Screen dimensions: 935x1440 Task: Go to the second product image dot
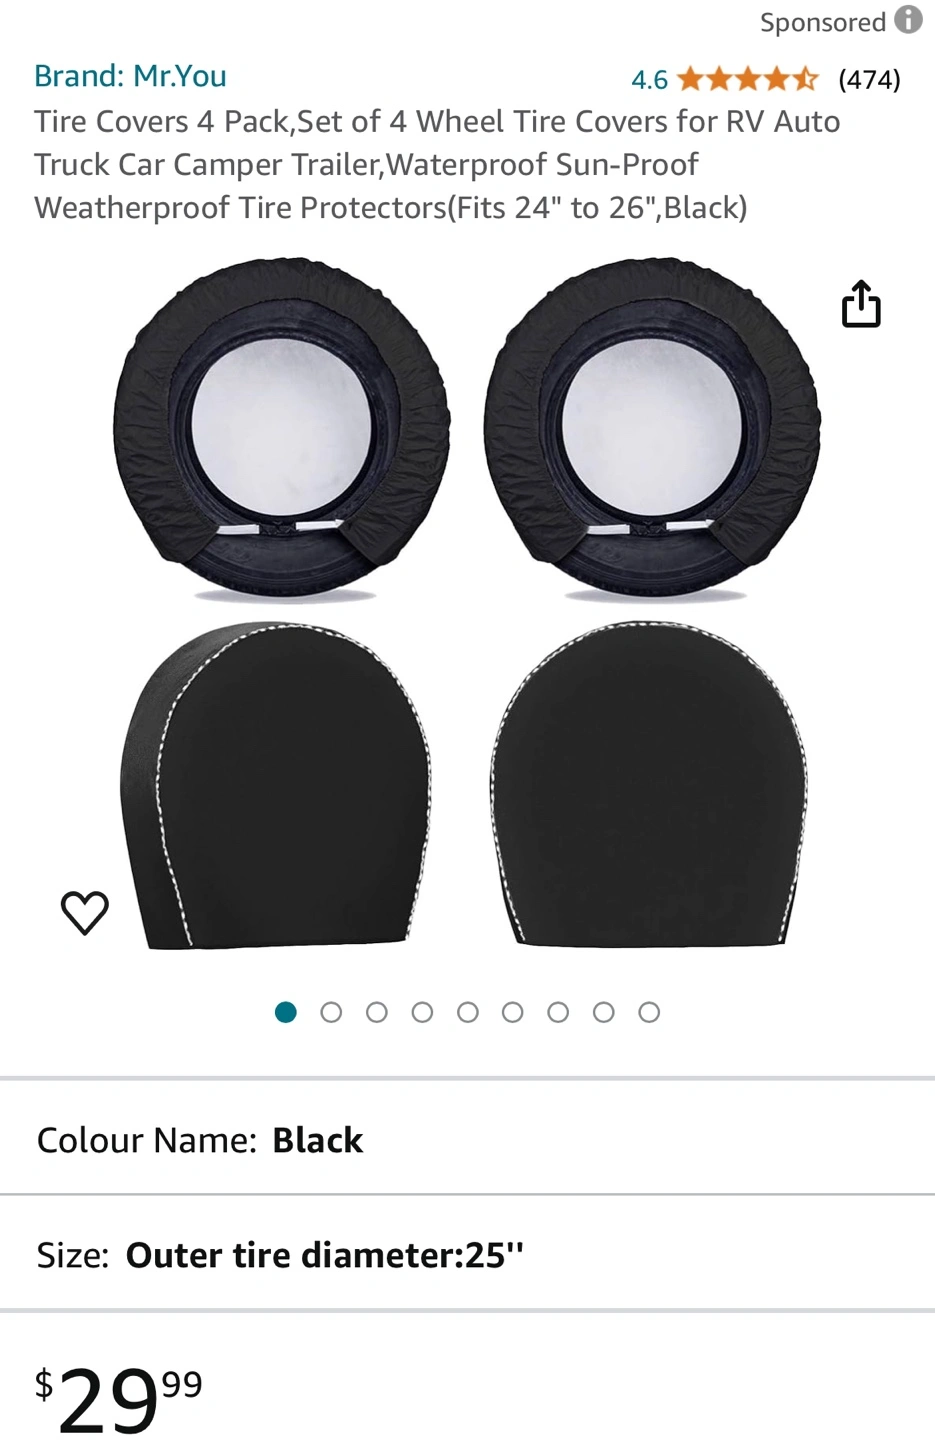pyautogui.click(x=331, y=1012)
